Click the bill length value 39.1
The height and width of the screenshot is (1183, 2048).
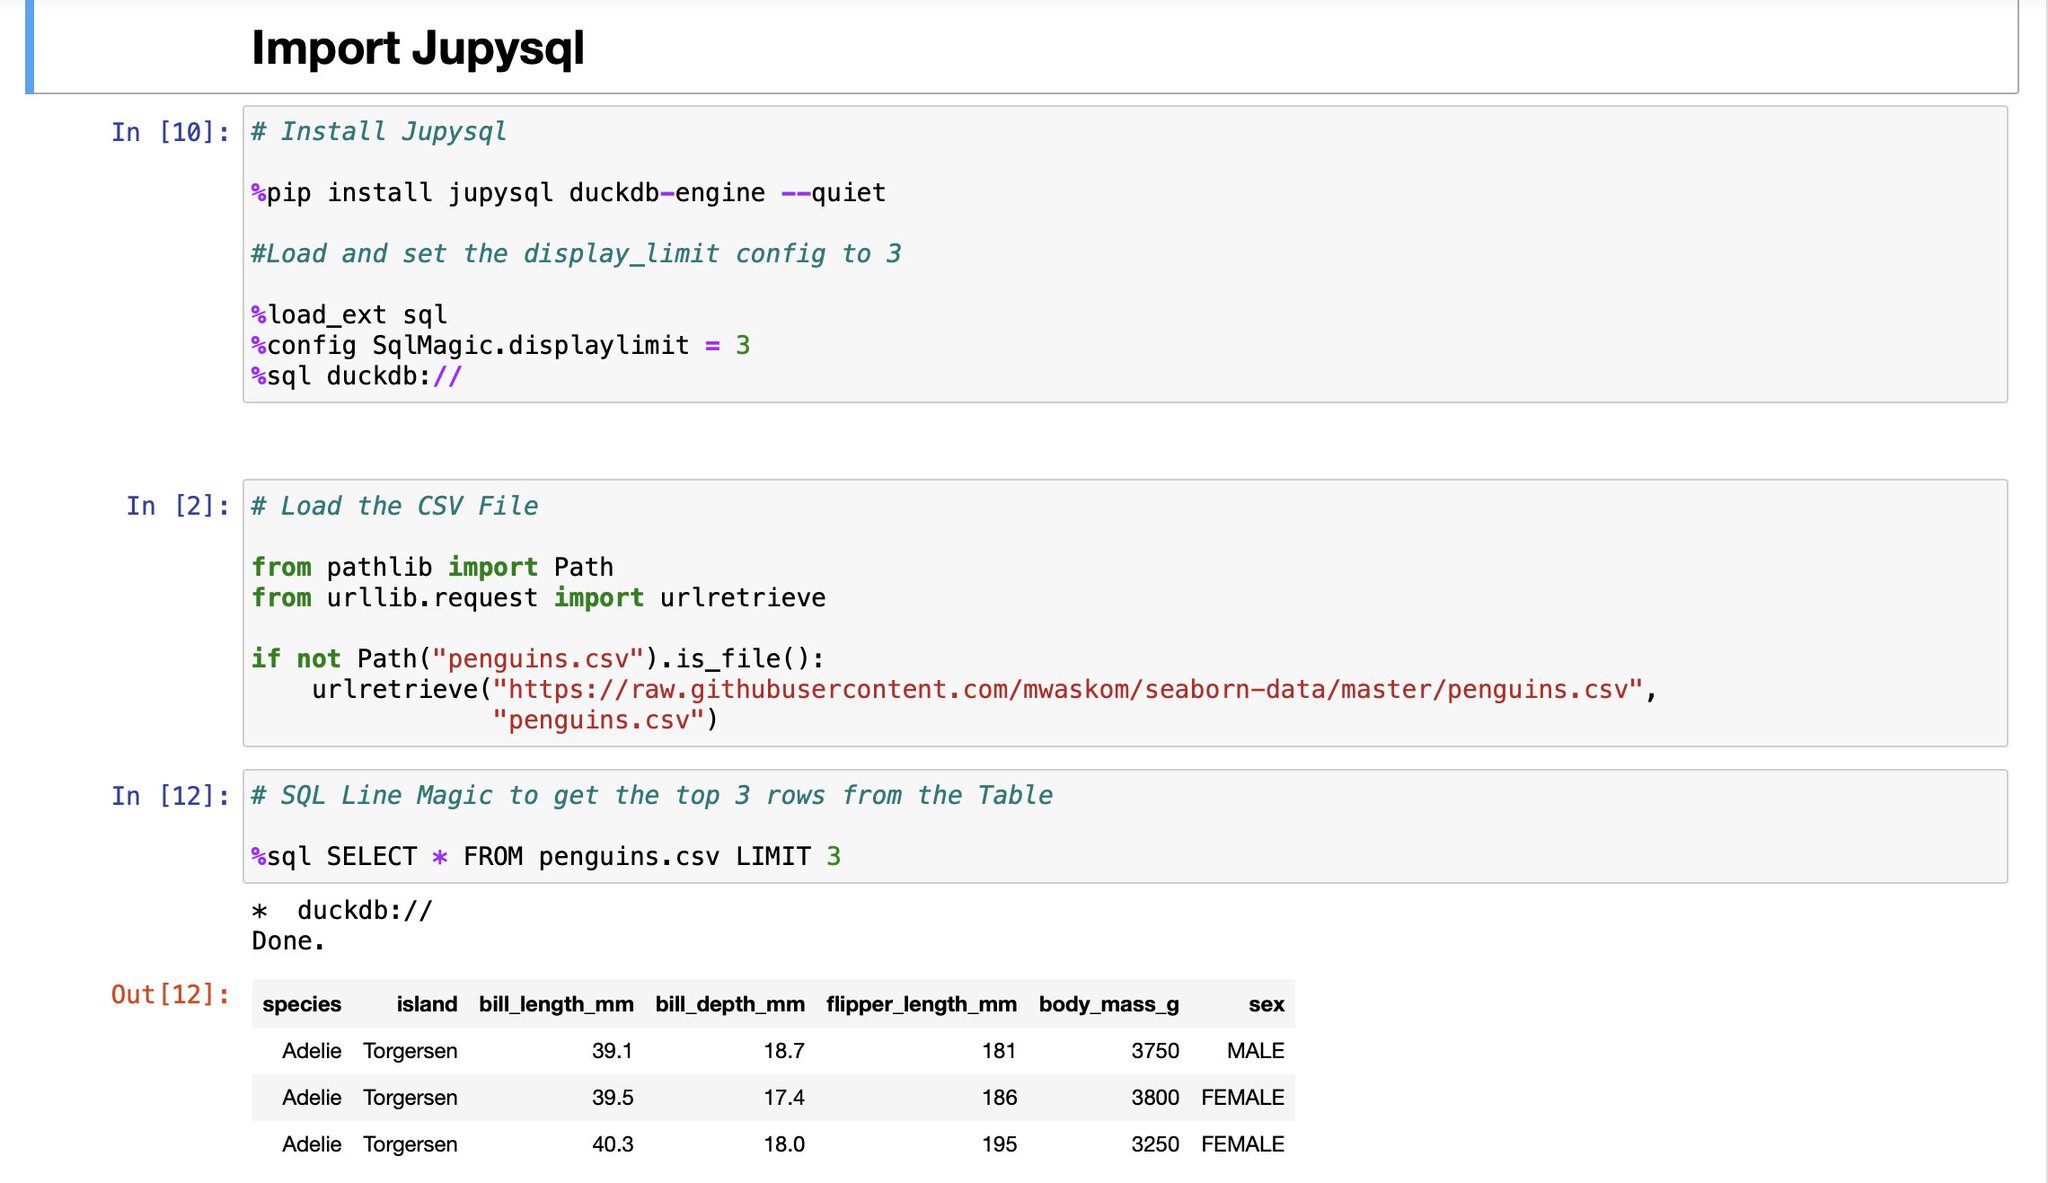(x=612, y=1051)
